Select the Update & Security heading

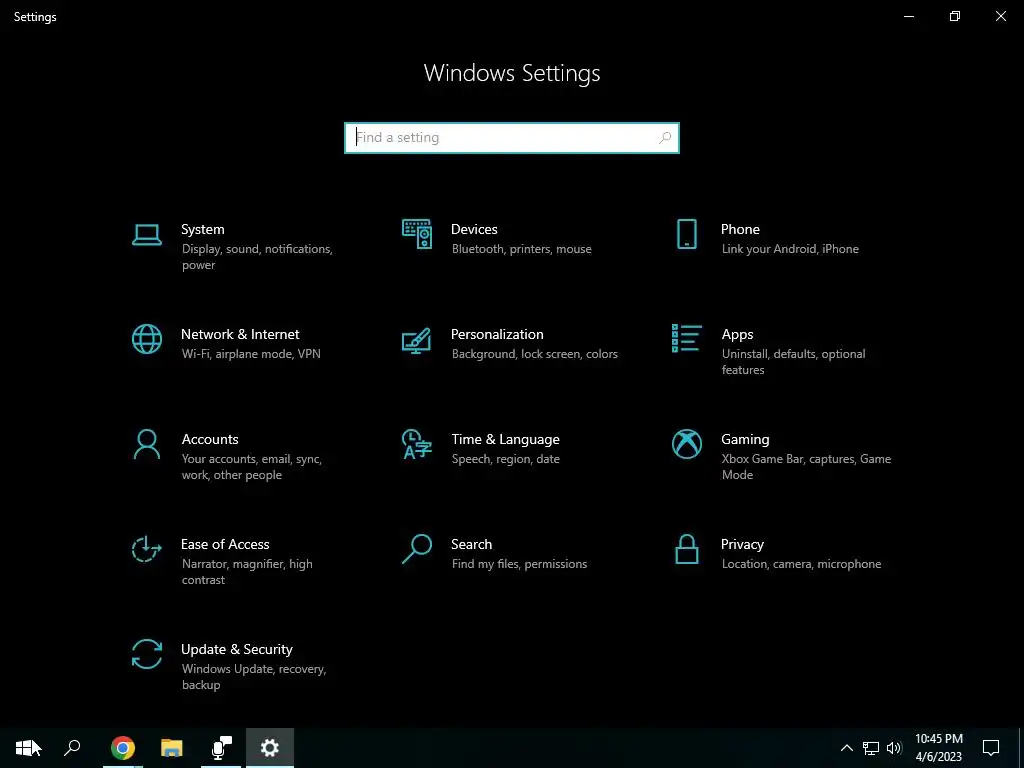tap(236, 649)
